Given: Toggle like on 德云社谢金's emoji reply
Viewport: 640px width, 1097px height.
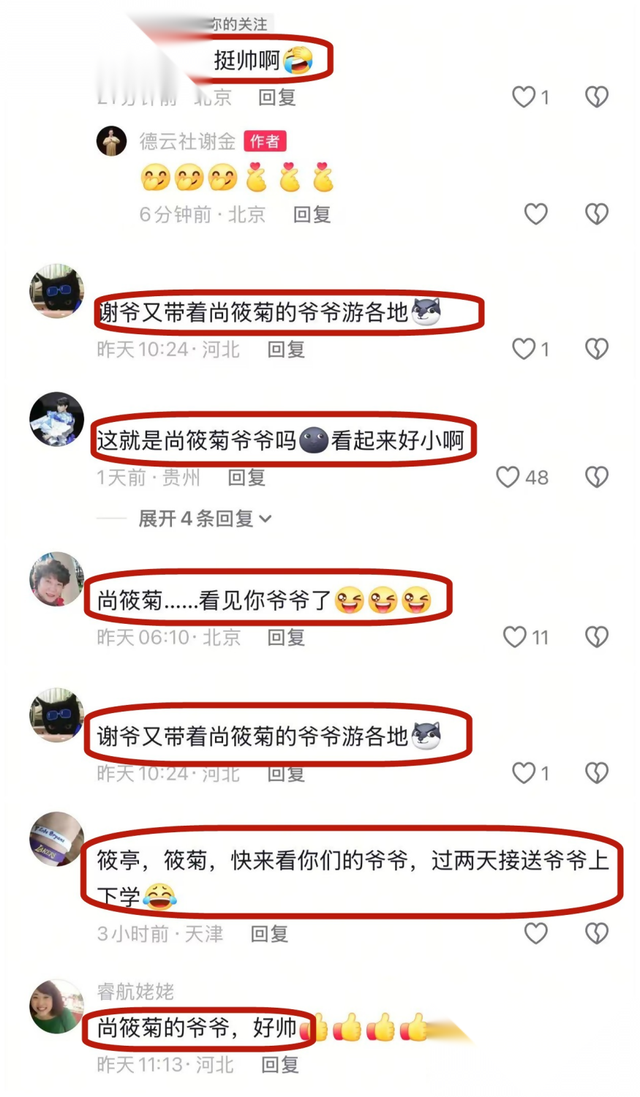Looking at the screenshot, I should [x=536, y=213].
